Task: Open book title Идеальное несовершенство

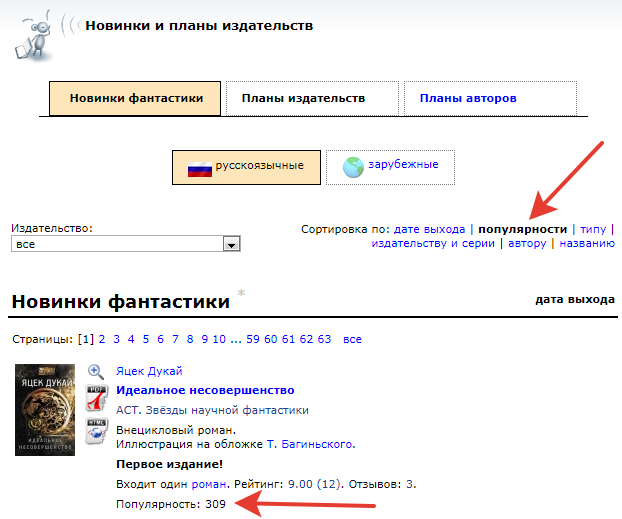Action: (205, 390)
